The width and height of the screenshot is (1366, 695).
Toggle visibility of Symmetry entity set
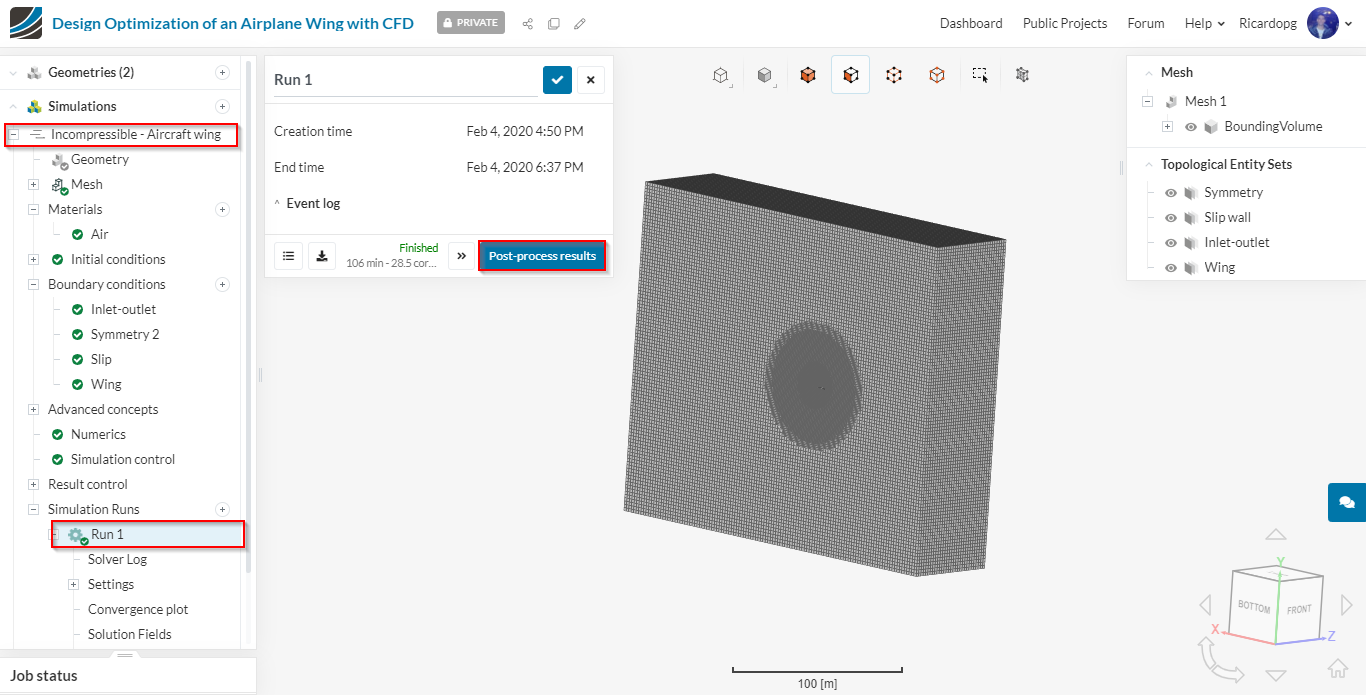click(x=1171, y=193)
